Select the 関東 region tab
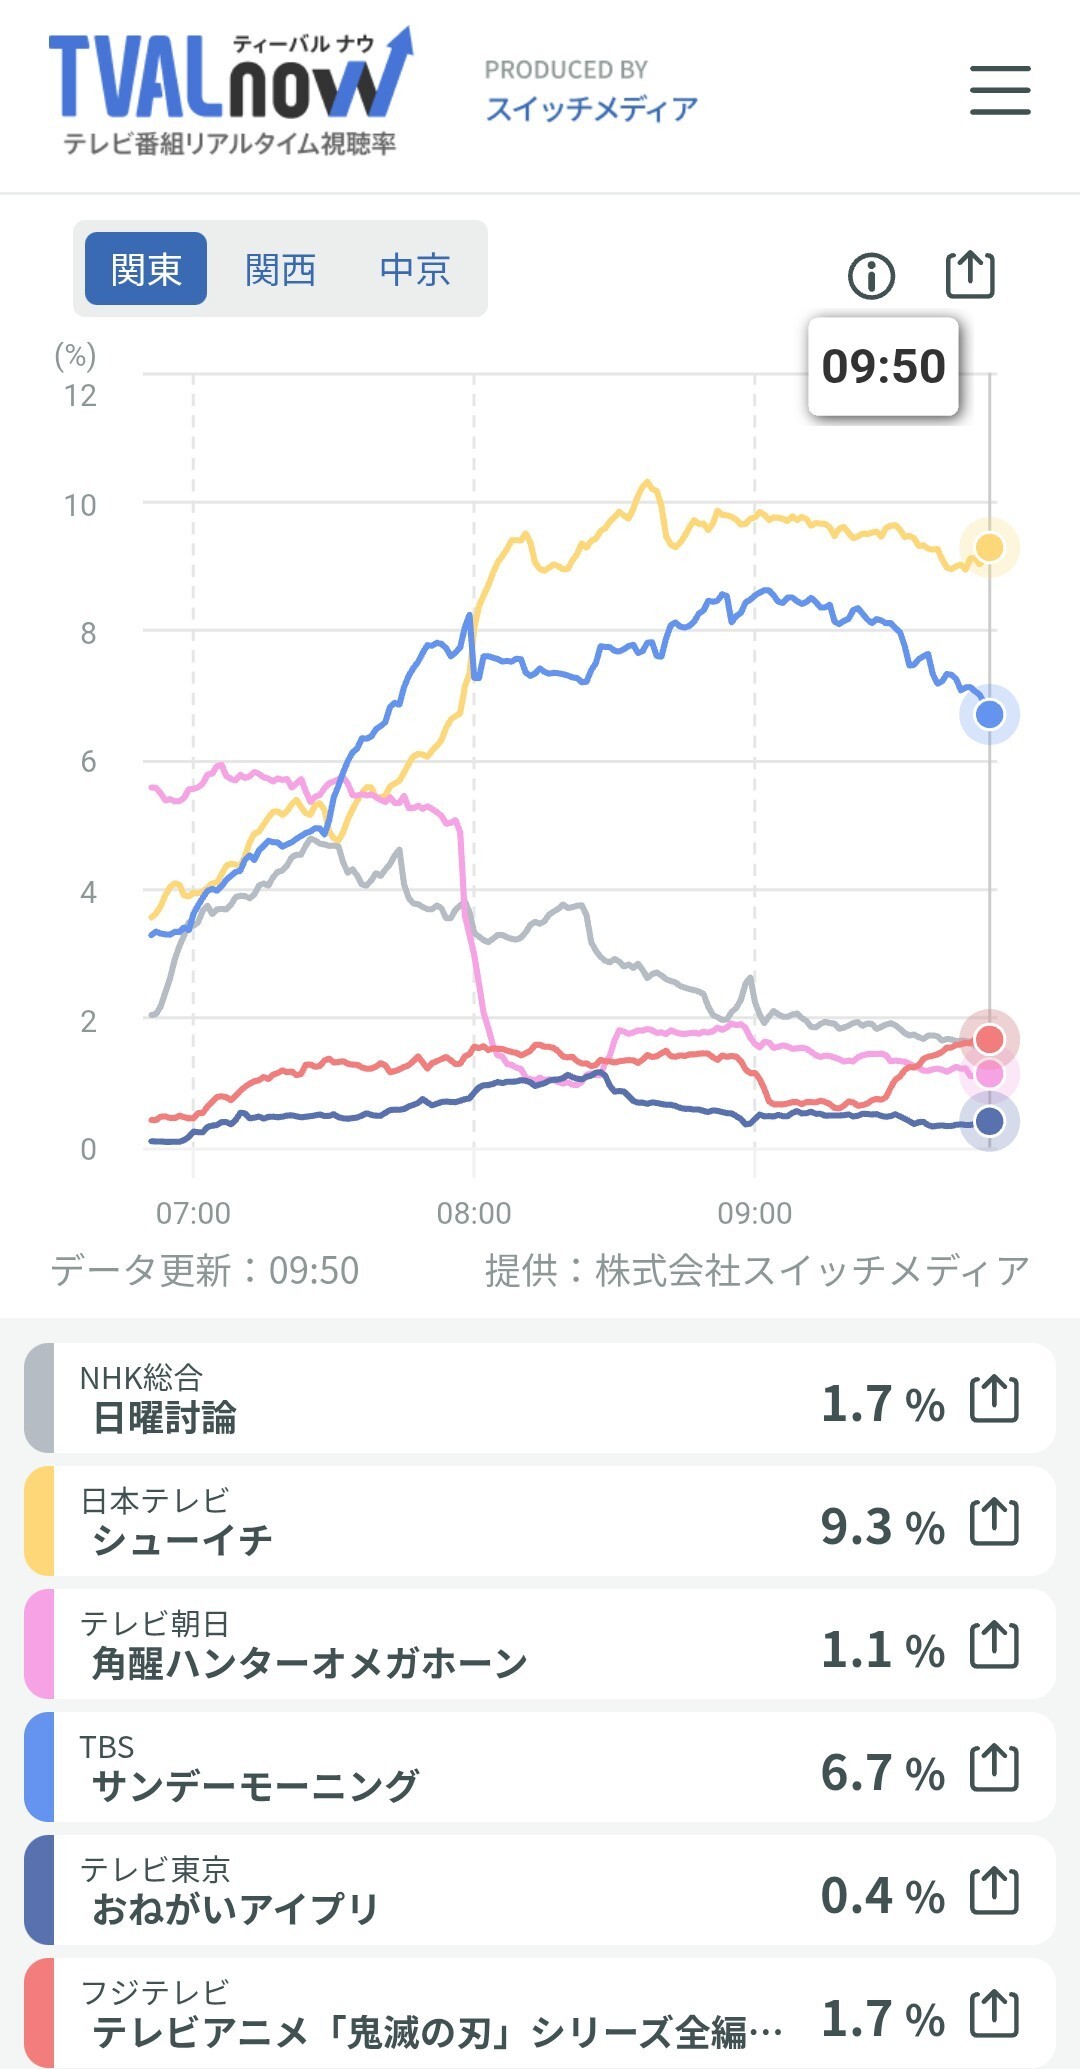This screenshot has height=2069, width=1080. click(x=146, y=269)
